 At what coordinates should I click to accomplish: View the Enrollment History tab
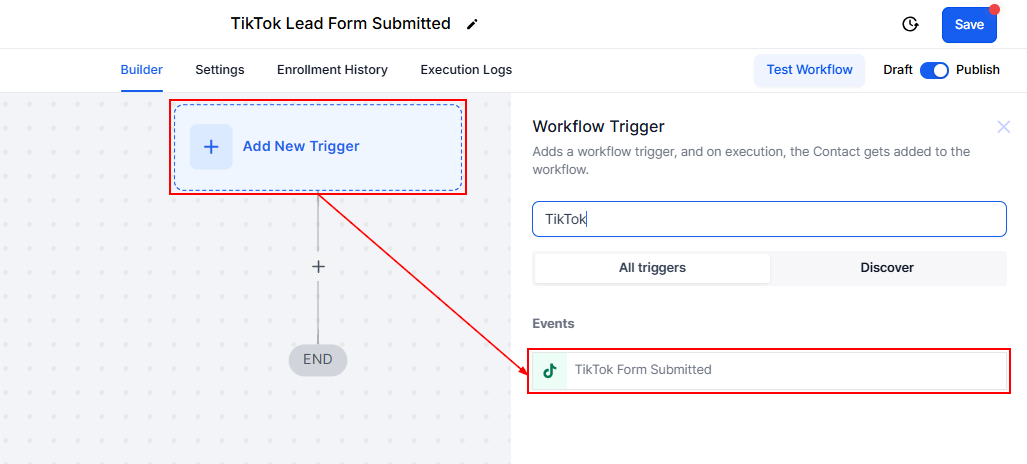point(332,70)
